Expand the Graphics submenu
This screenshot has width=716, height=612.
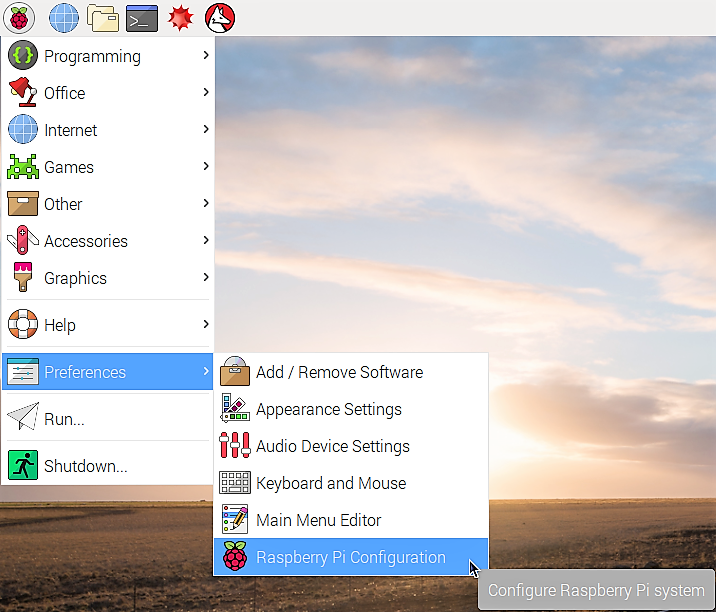pyautogui.click(x=108, y=278)
